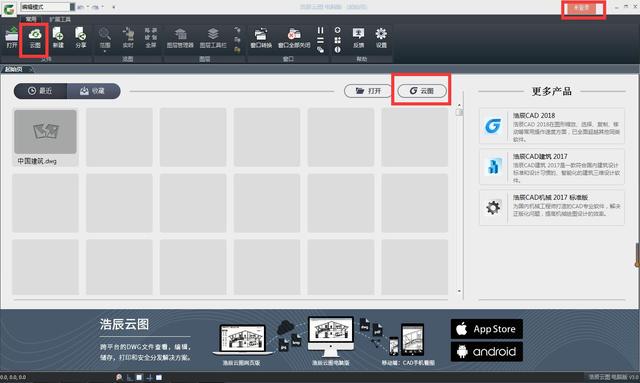
Task: Click the top small layer icon
Action: coord(237,30)
